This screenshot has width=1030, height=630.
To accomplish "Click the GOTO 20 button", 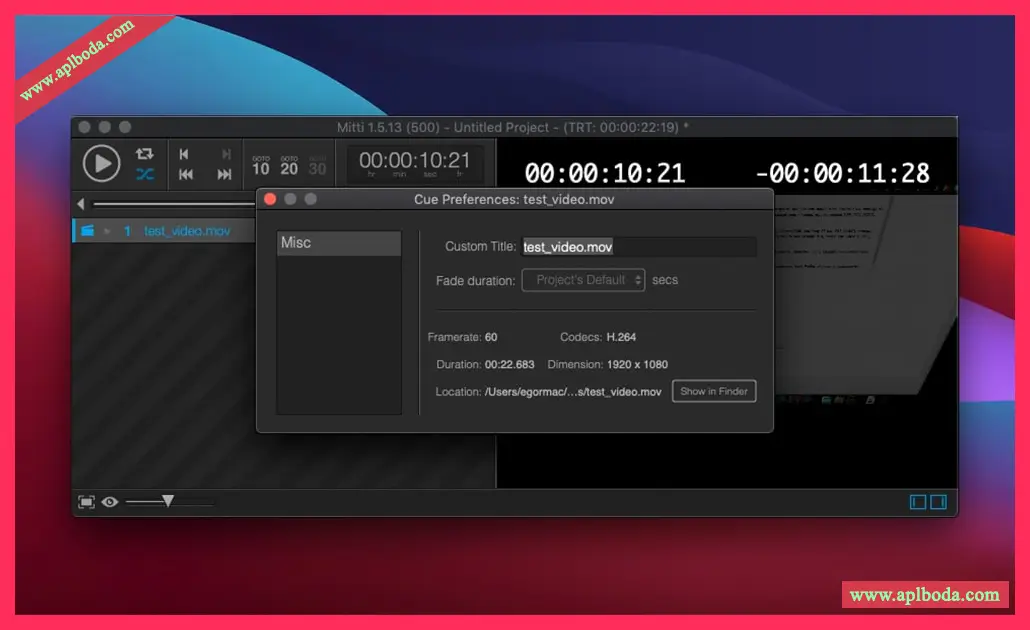I will click(289, 166).
